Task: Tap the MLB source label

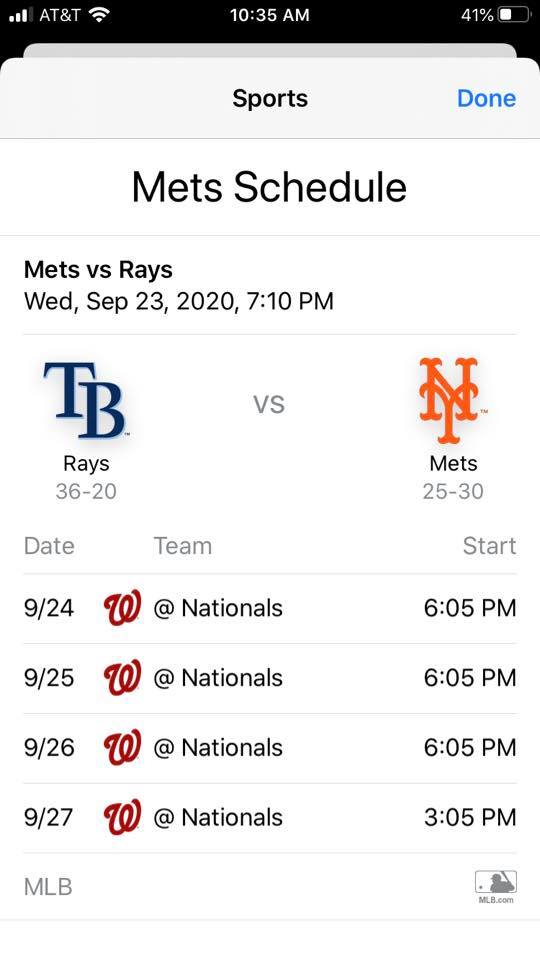Action: [x=48, y=887]
